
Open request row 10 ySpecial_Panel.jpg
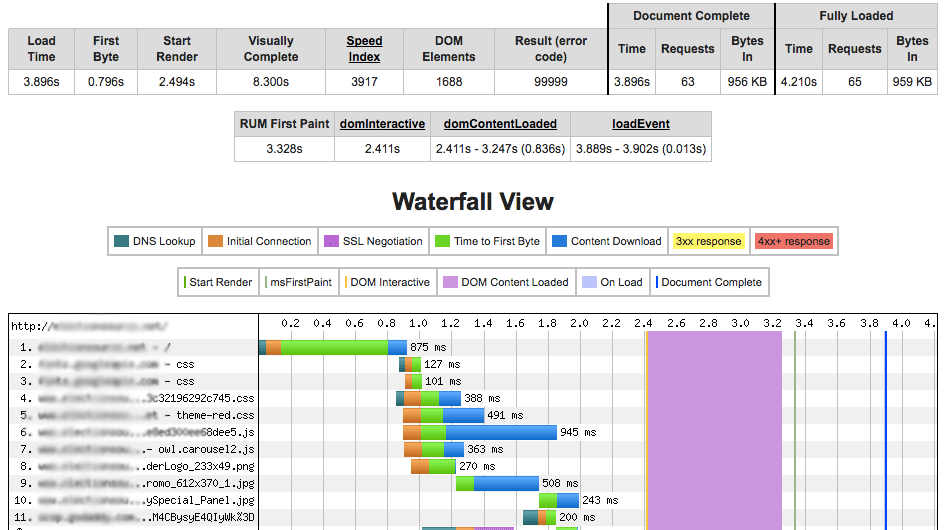134,500
